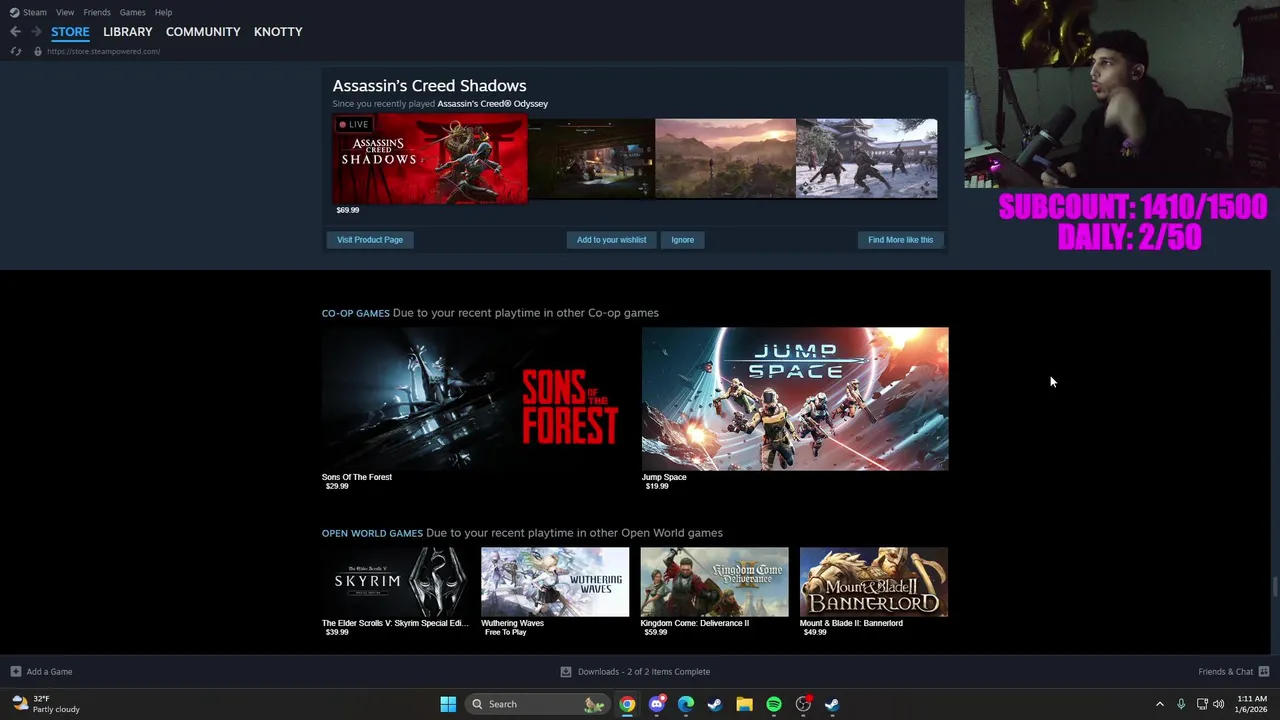This screenshot has width=1280, height=720.
Task: Open the Jump Space banner
Action: [795, 399]
